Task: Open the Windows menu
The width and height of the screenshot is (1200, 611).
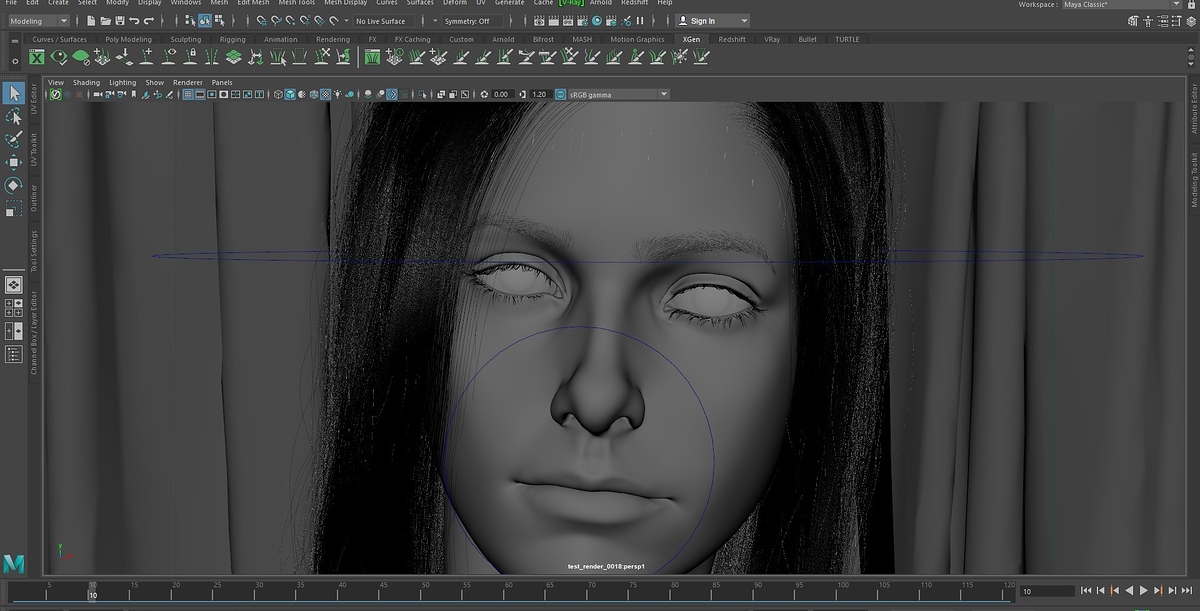Action: coord(185,3)
